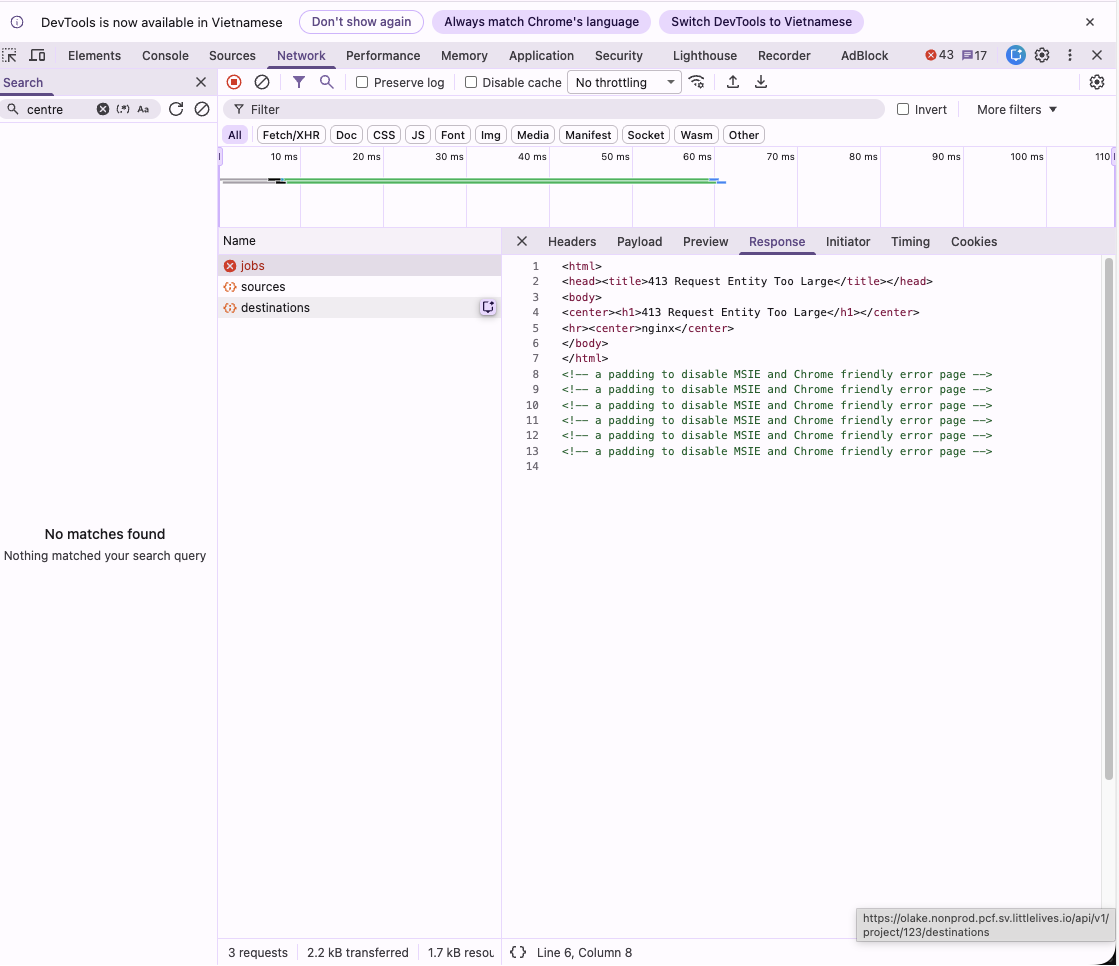Screen dimensions: 1119x966
Task: Switch to the Elements panel tab
Action: click(94, 55)
